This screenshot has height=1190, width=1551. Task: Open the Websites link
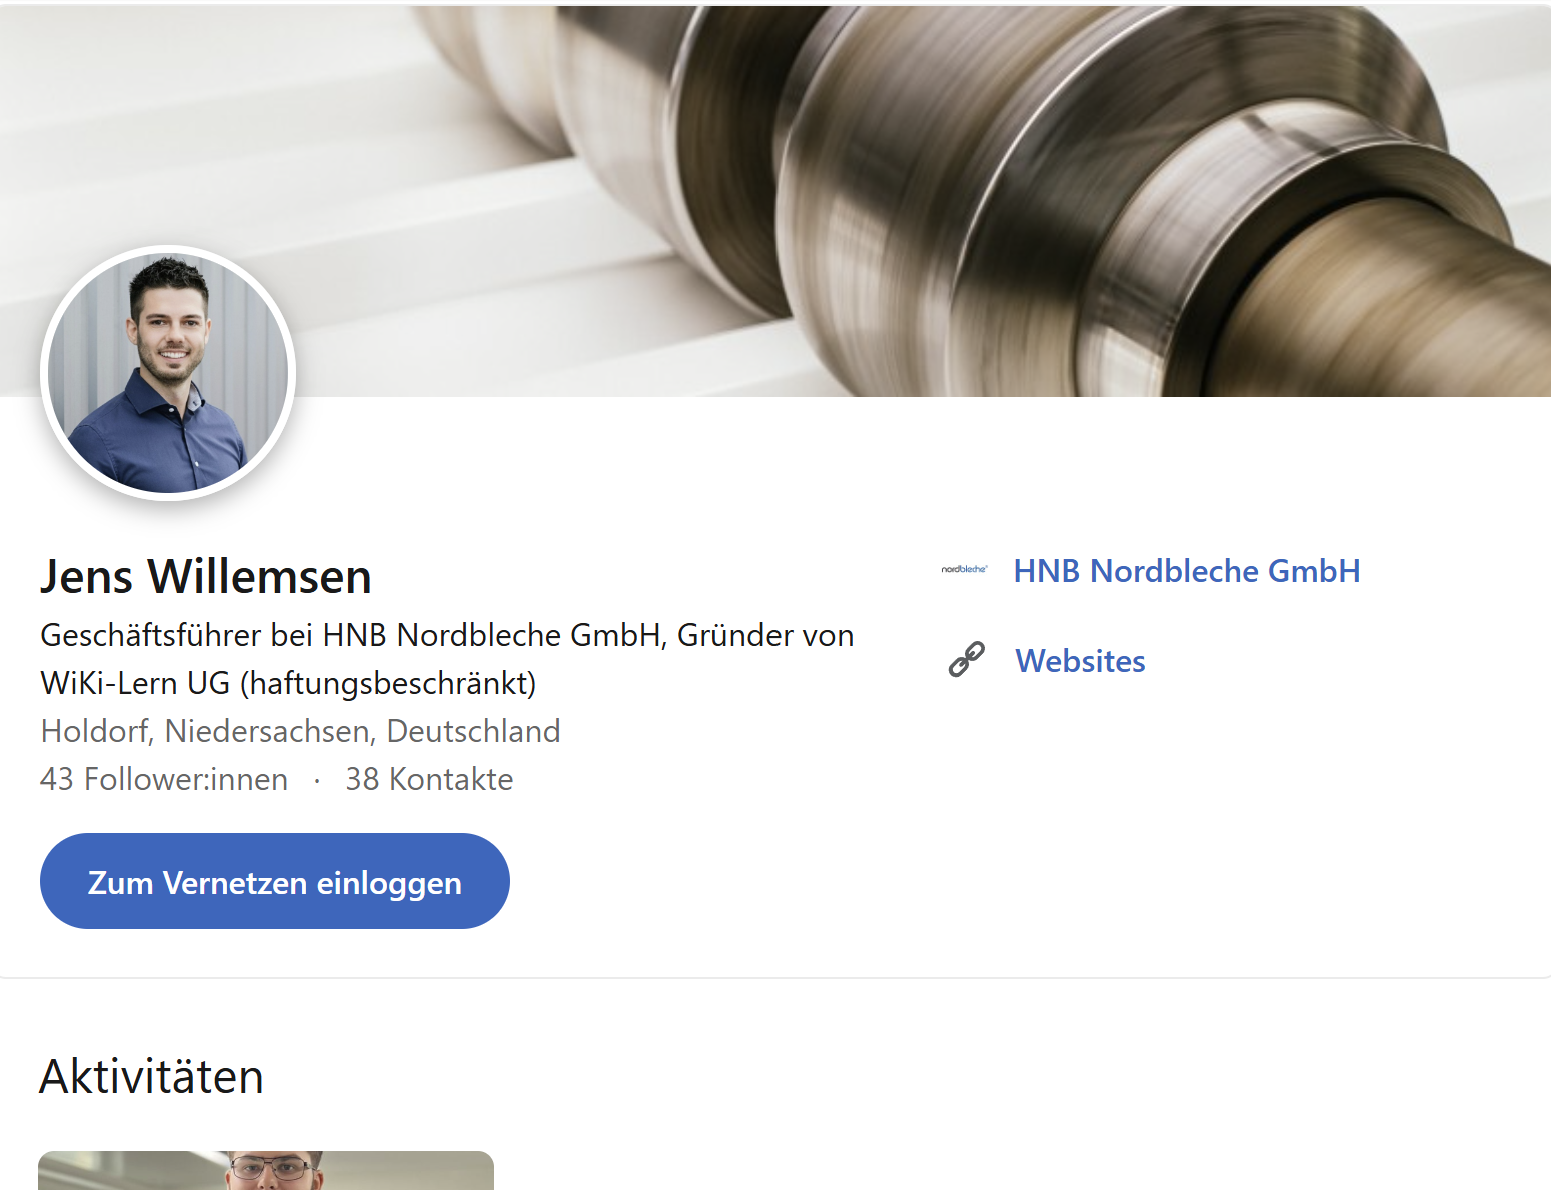pos(1080,661)
